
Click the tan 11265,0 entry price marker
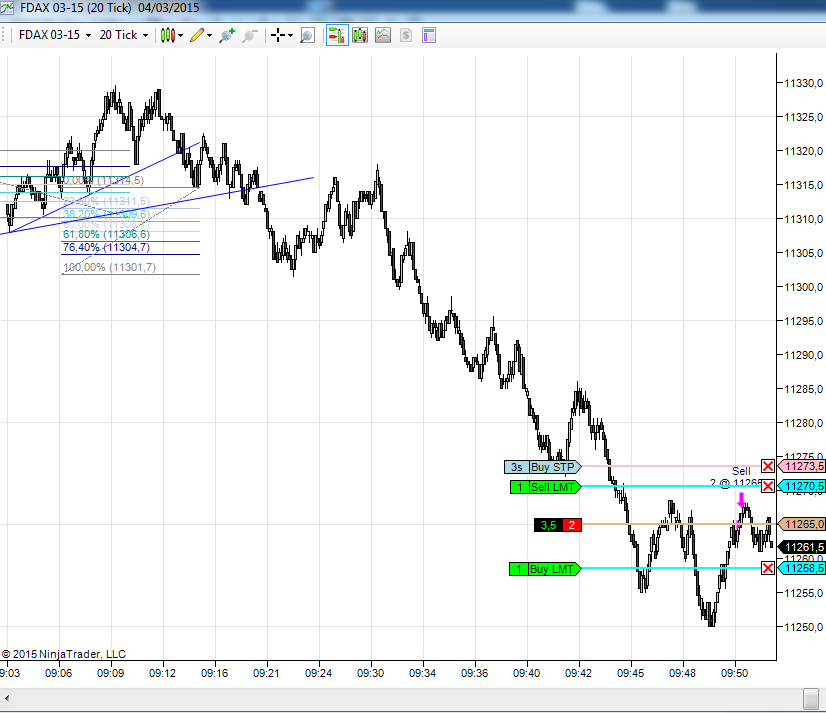point(802,524)
